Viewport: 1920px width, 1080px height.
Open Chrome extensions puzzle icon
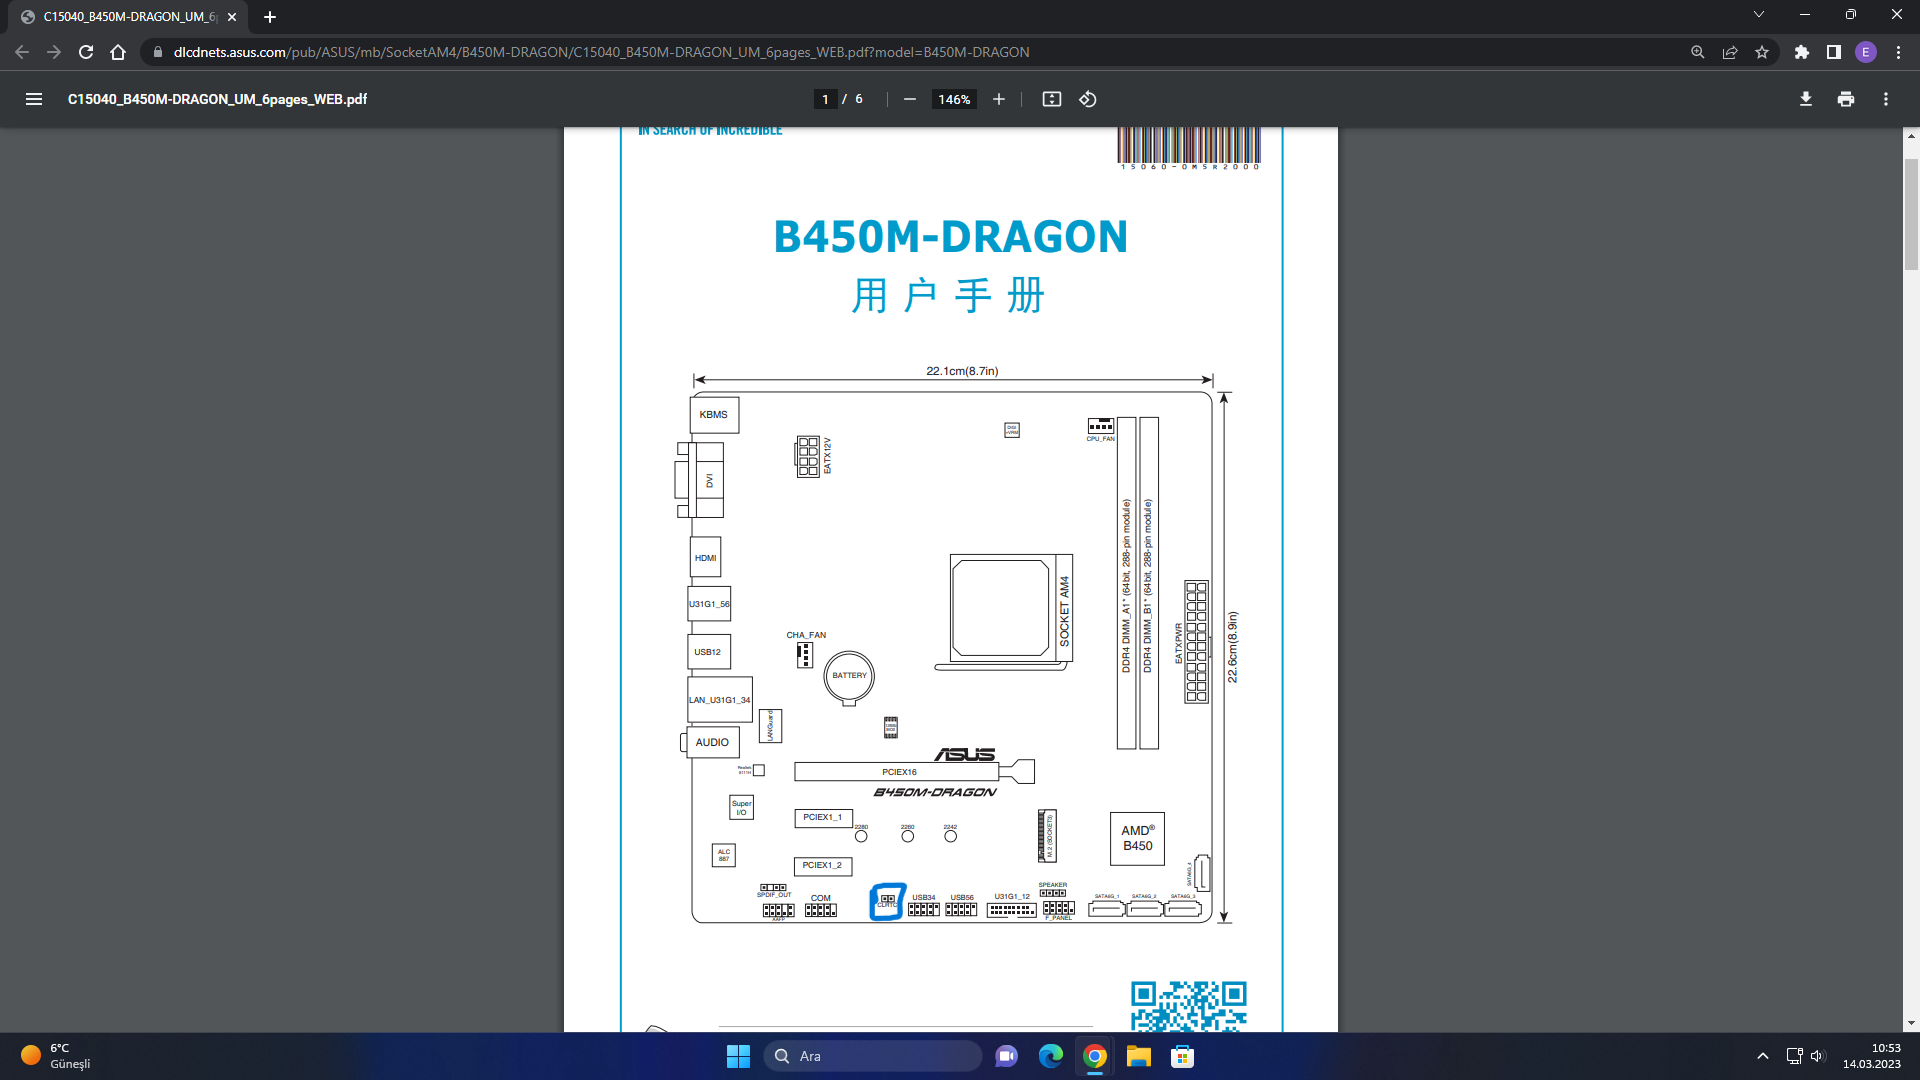[1801, 52]
